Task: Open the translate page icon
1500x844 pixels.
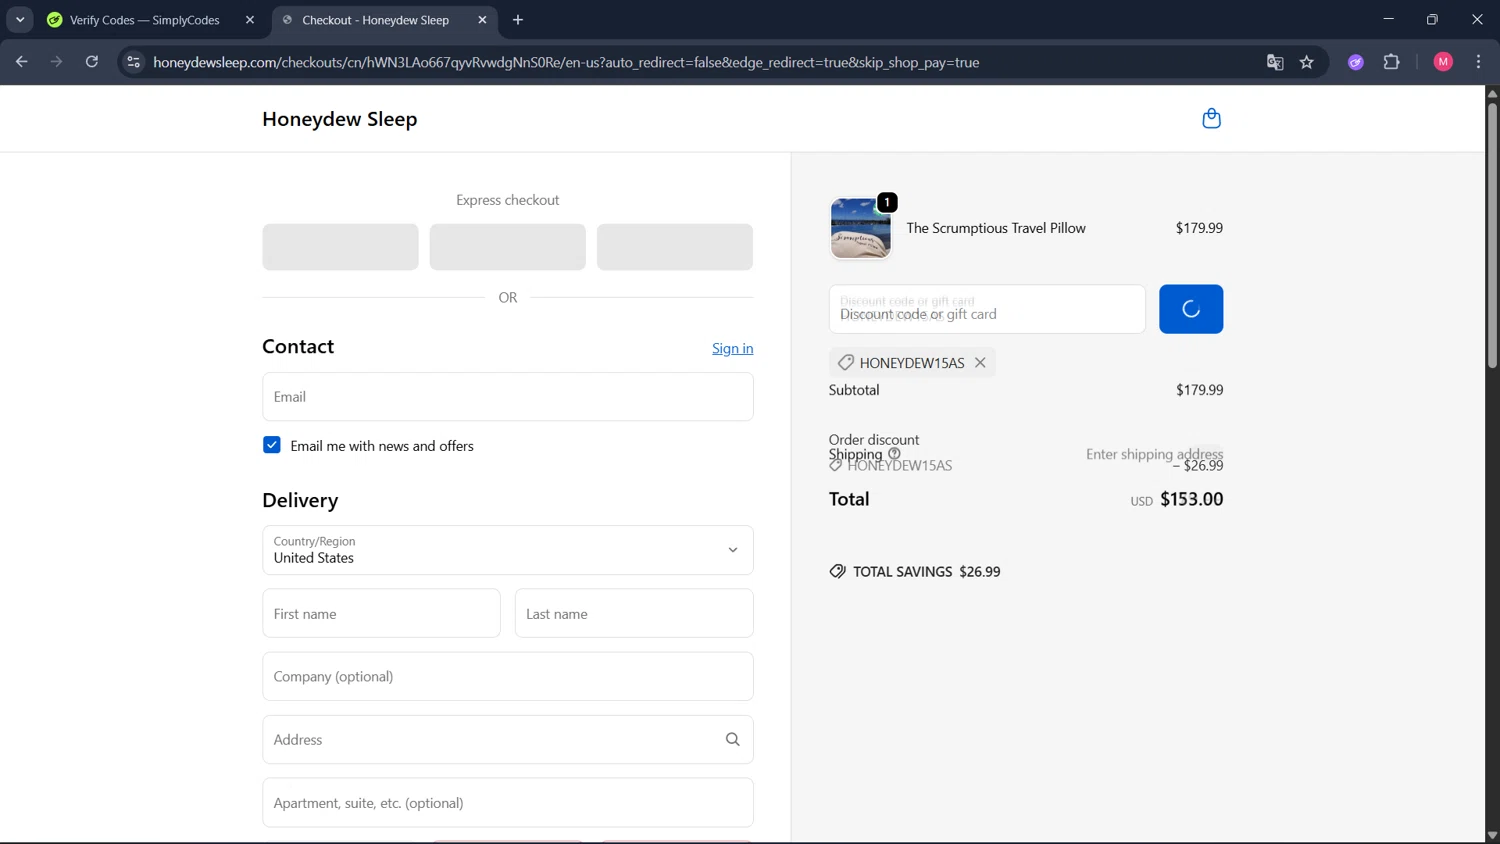Action: [x=1275, y=62]
